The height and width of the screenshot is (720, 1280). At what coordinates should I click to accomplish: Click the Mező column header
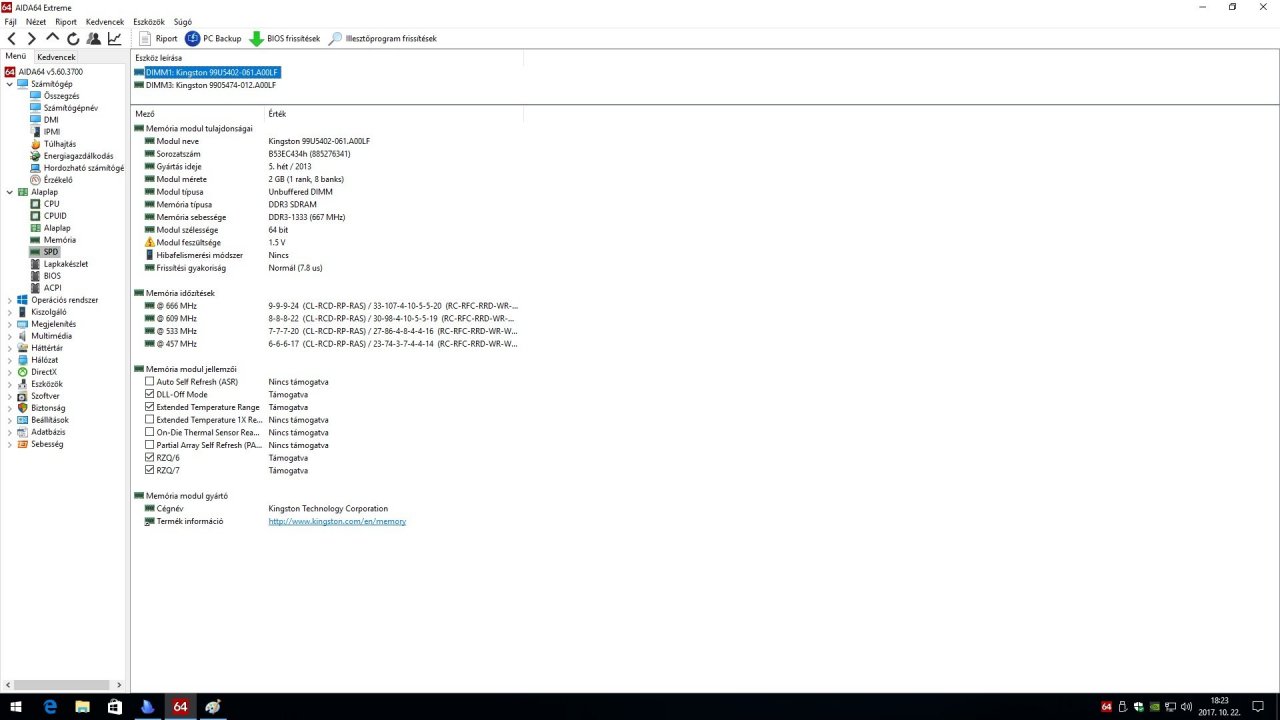click(145, 114)
